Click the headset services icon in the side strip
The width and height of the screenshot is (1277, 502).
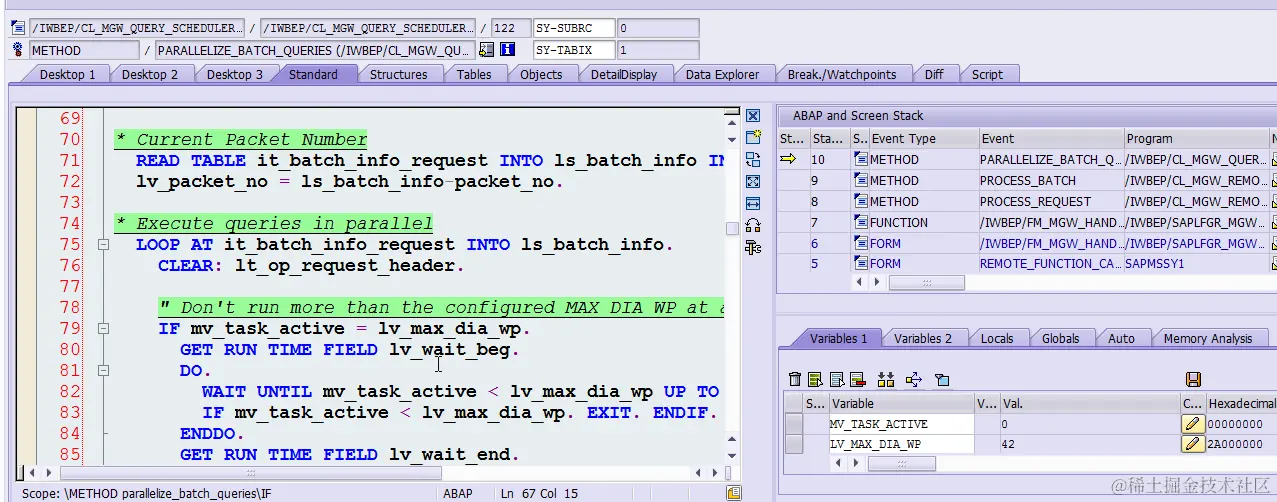click(x=753, y=226)
